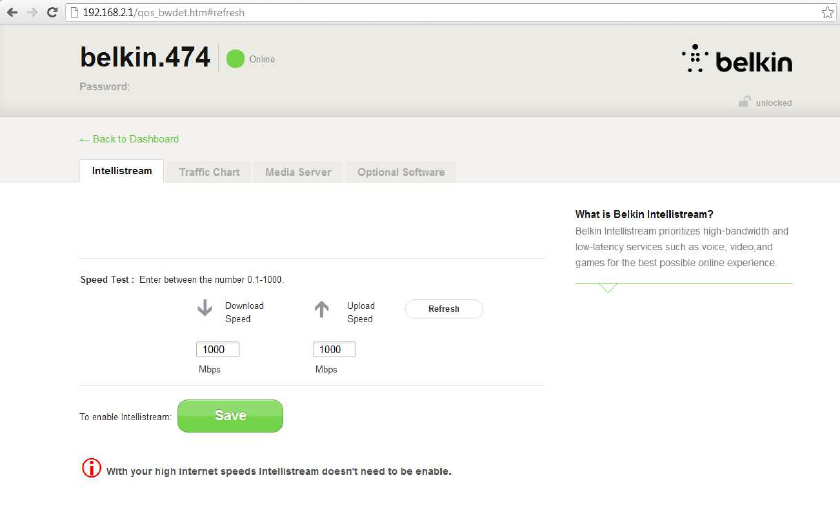Click the unlocked status text

click(774, 103)
